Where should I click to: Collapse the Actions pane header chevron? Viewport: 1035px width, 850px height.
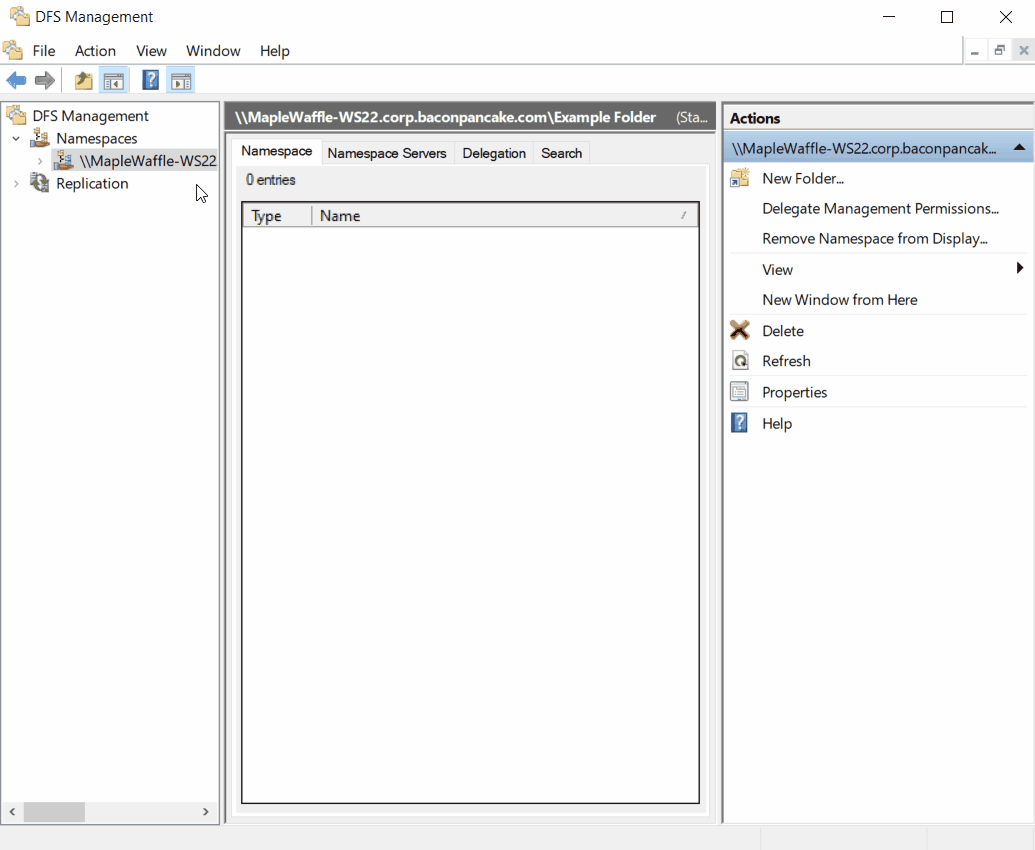[1021, 148]
